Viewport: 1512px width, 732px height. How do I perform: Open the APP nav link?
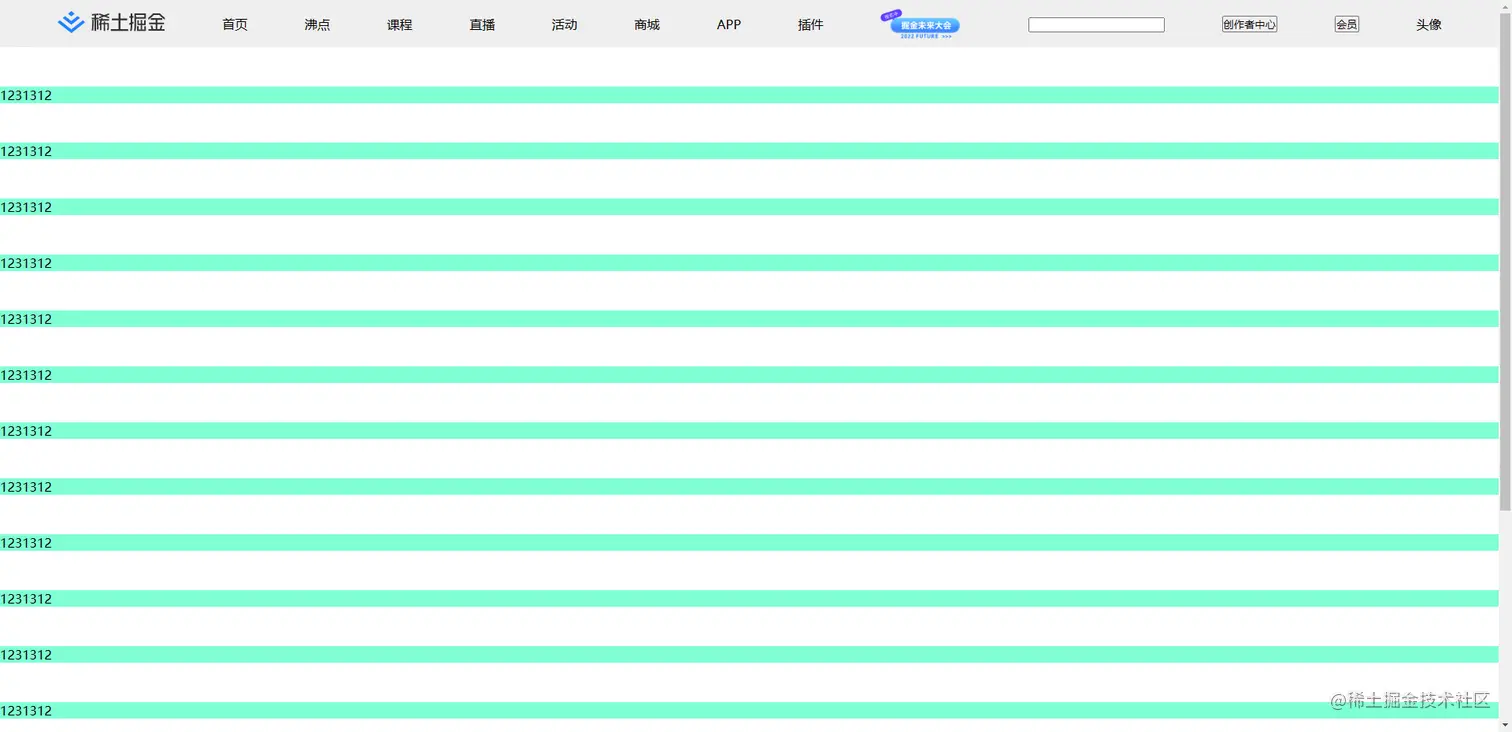coord(729,25)
